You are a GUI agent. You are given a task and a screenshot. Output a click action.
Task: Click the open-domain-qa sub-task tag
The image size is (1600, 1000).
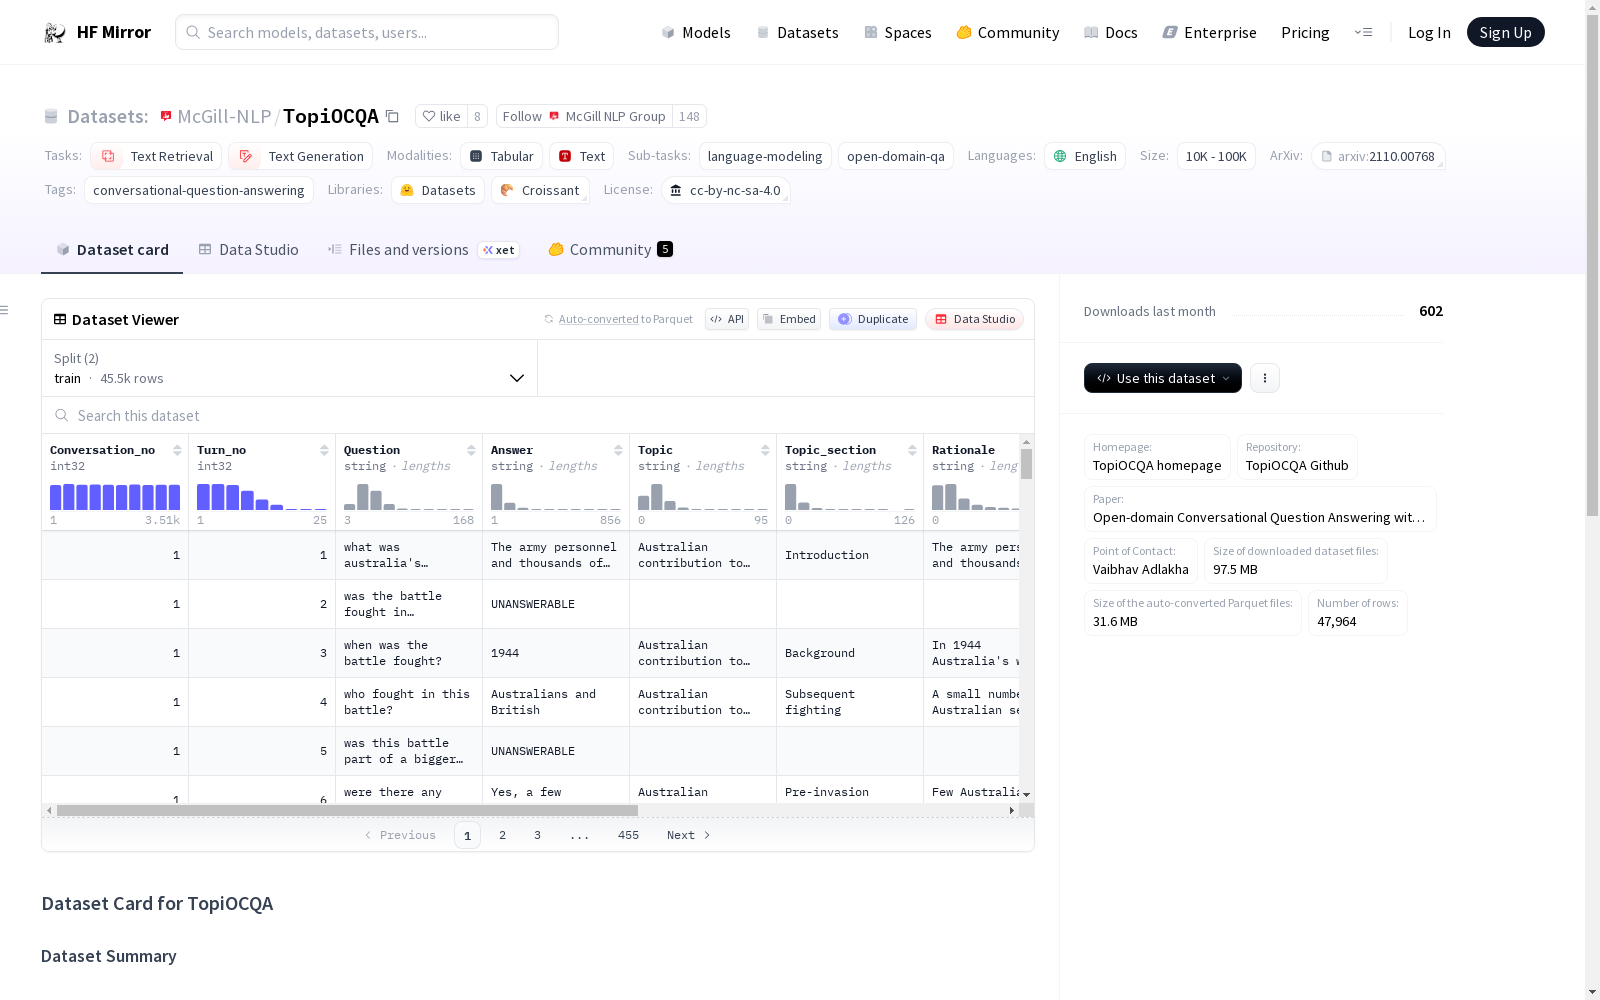[896, 156]
